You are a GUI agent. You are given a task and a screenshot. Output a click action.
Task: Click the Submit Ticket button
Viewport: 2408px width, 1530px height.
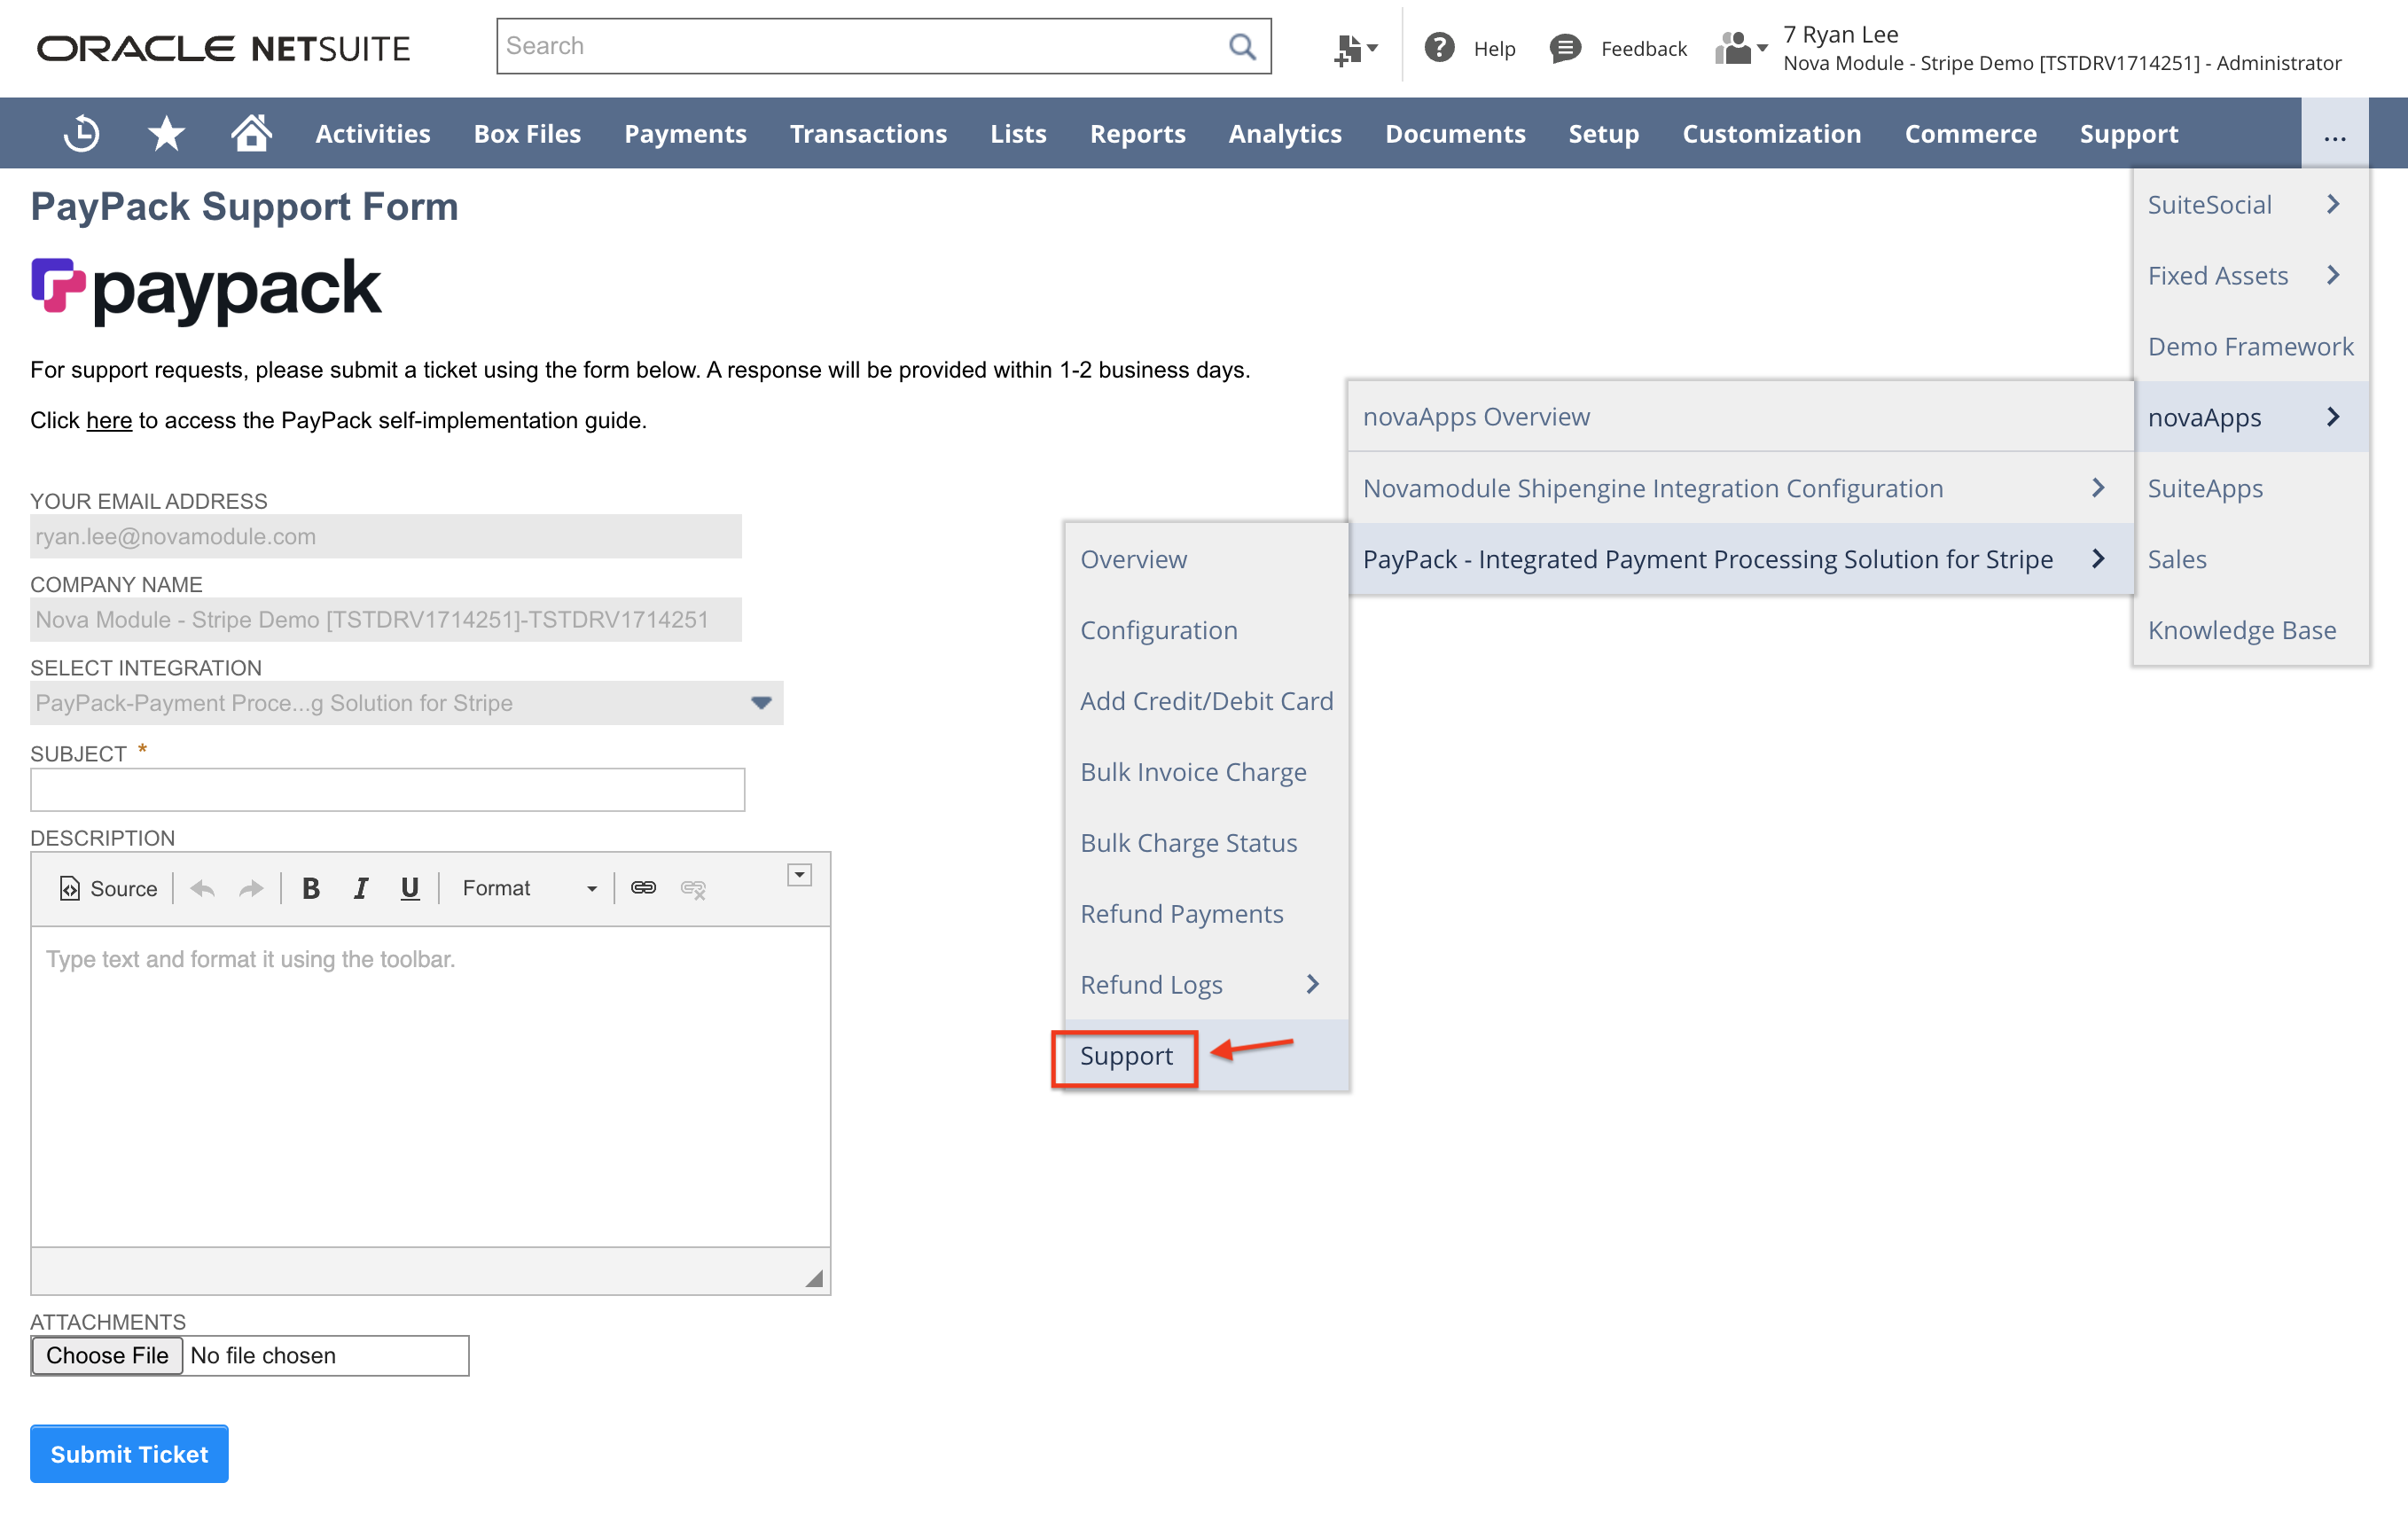click(x=129, y=1454)
